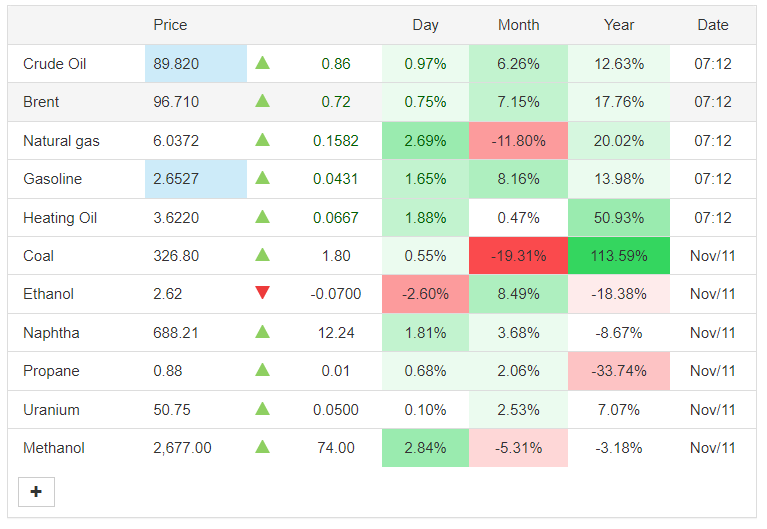The width and height of the screenshot is (767, 529).
Task: Click the Coal month change -19.31%
Action: (519, 255)
